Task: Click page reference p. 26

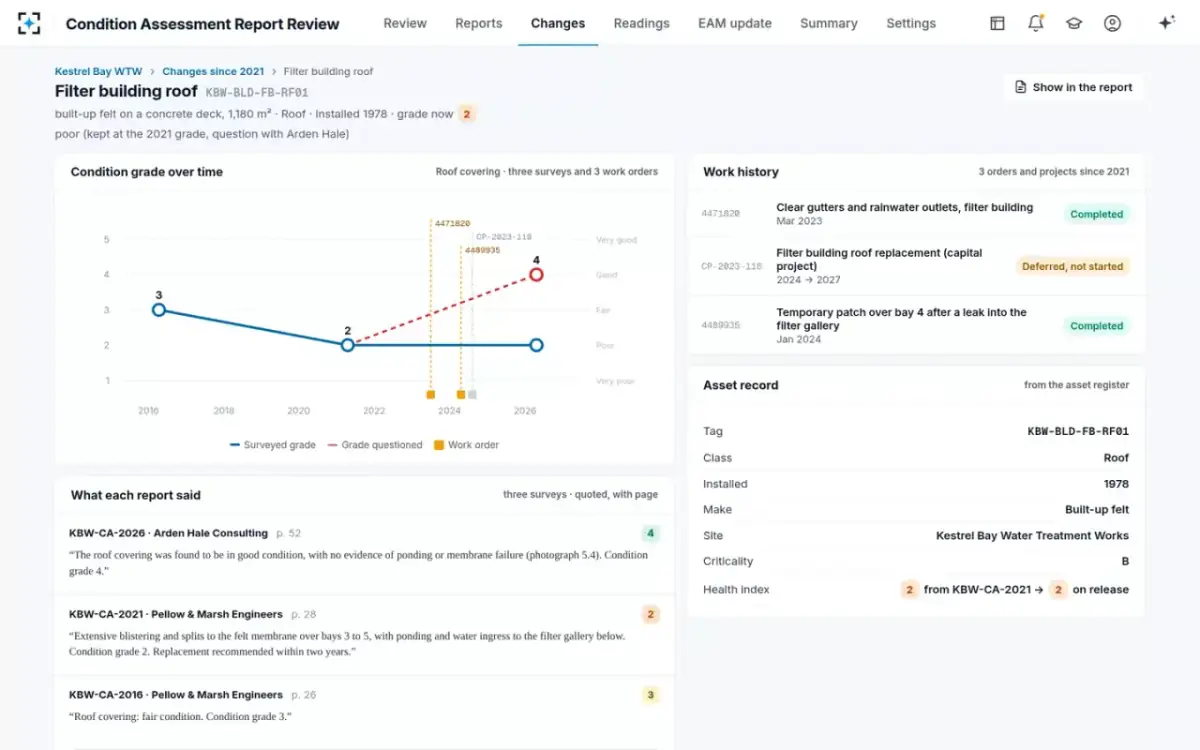Action: click(x=304, y=695)
